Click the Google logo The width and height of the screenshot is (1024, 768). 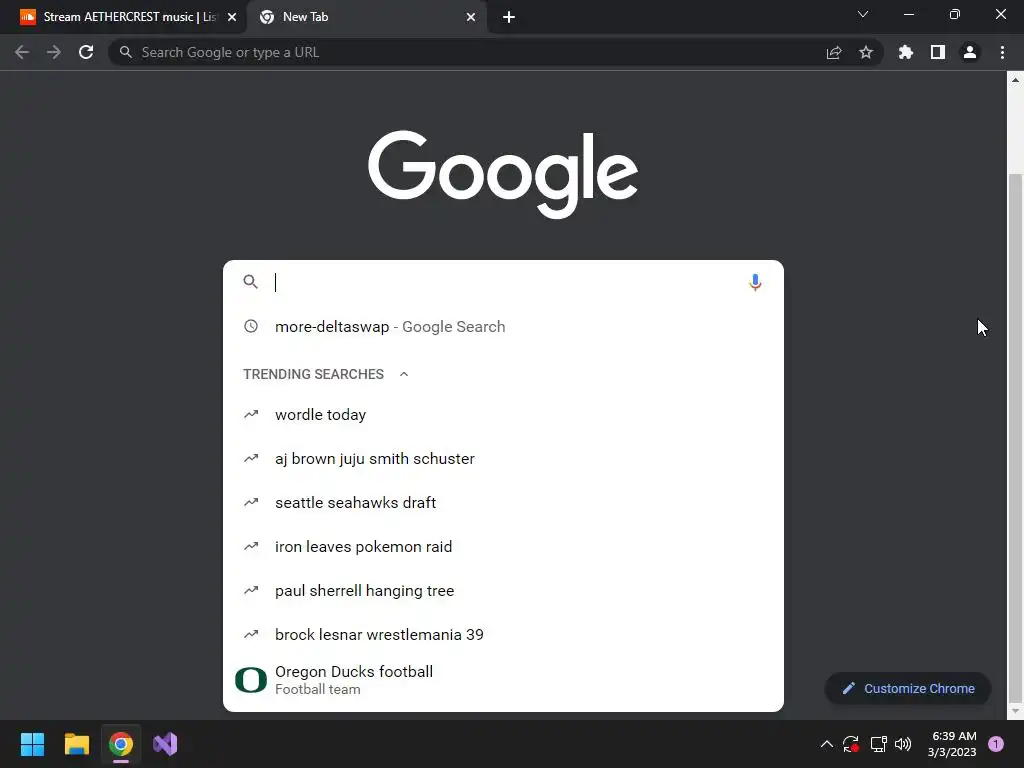pos(503,174)
